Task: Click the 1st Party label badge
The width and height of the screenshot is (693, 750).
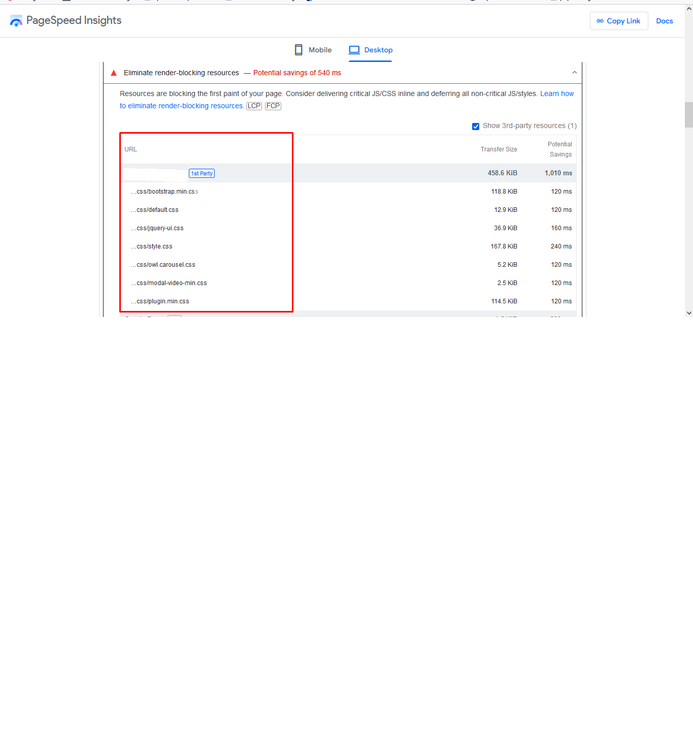Action: (x=202, y=173)
